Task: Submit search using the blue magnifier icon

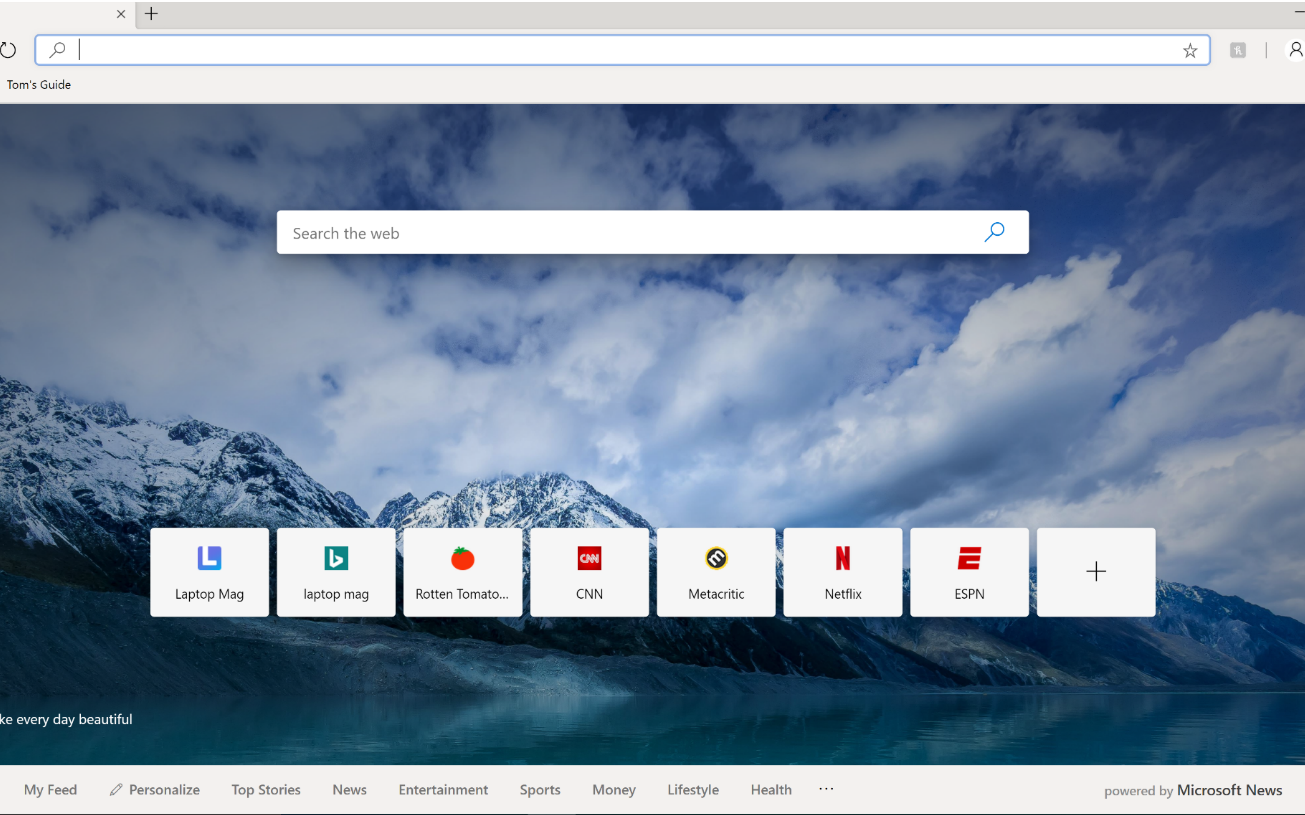Action: tap(994, 232)
